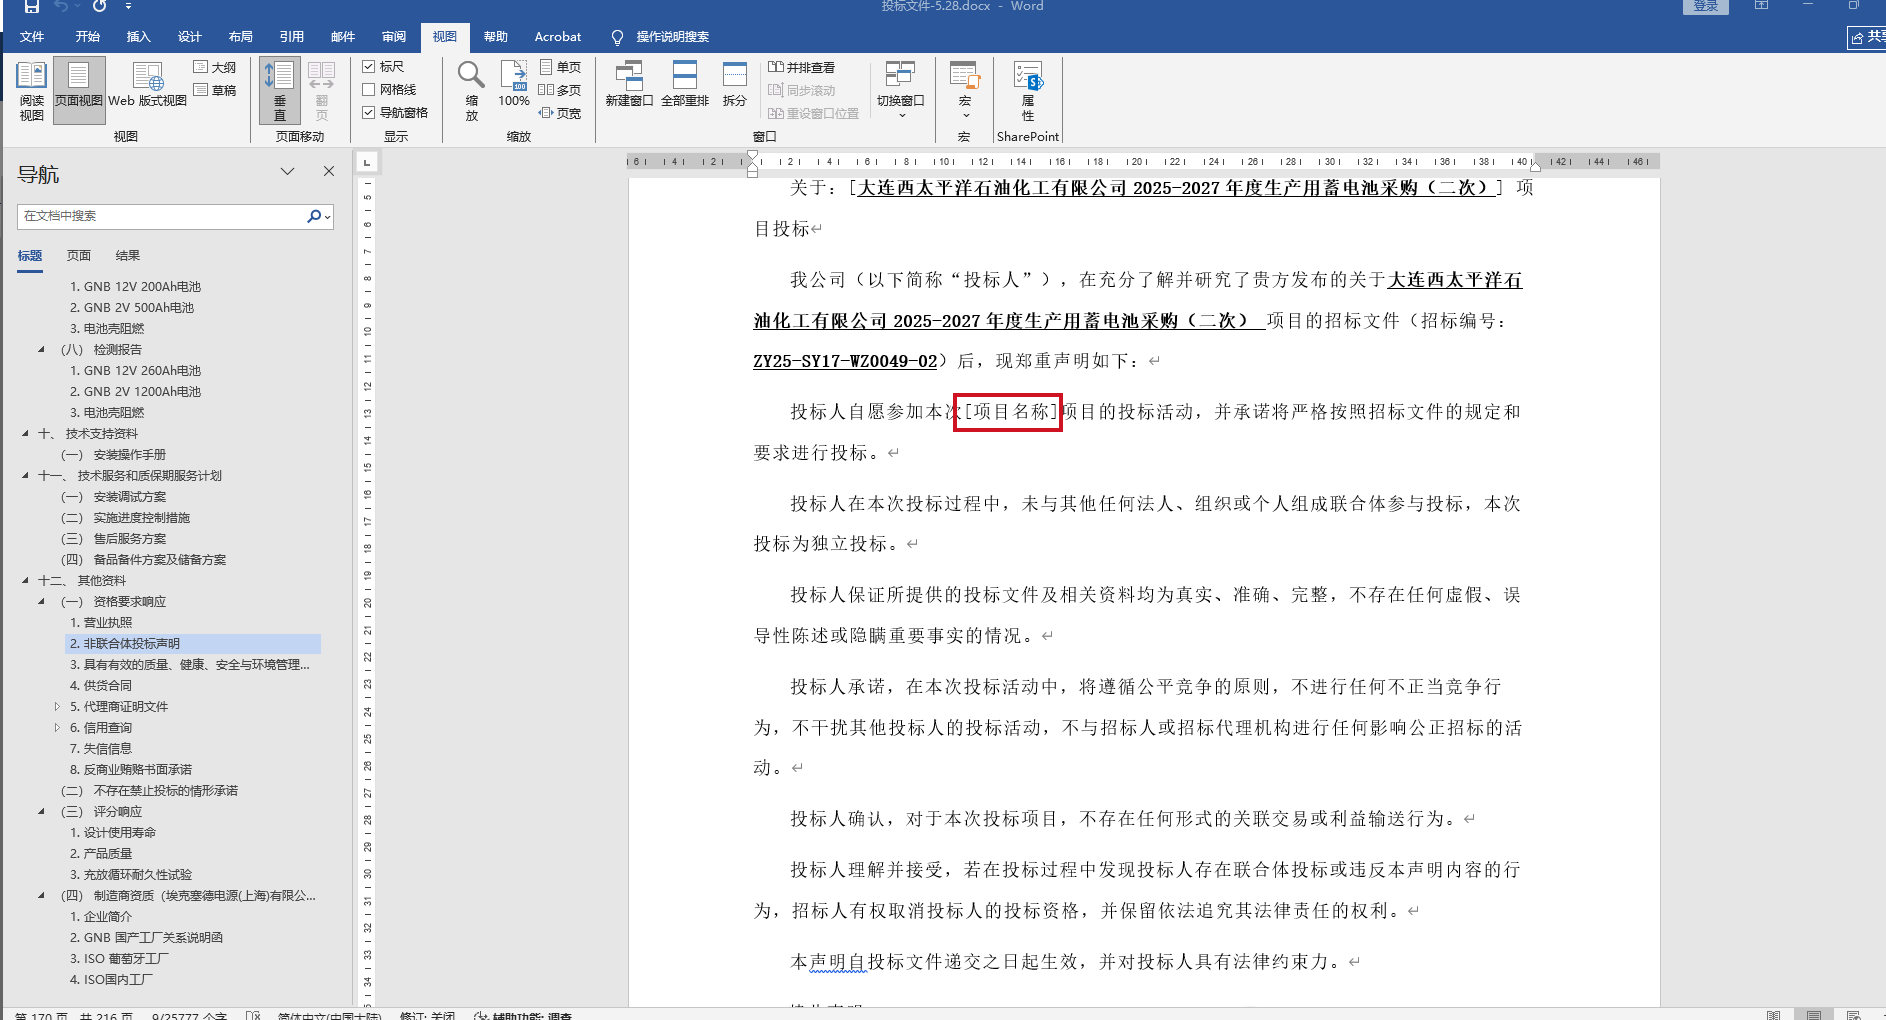Redo the last action

click(x=100, y=6)
